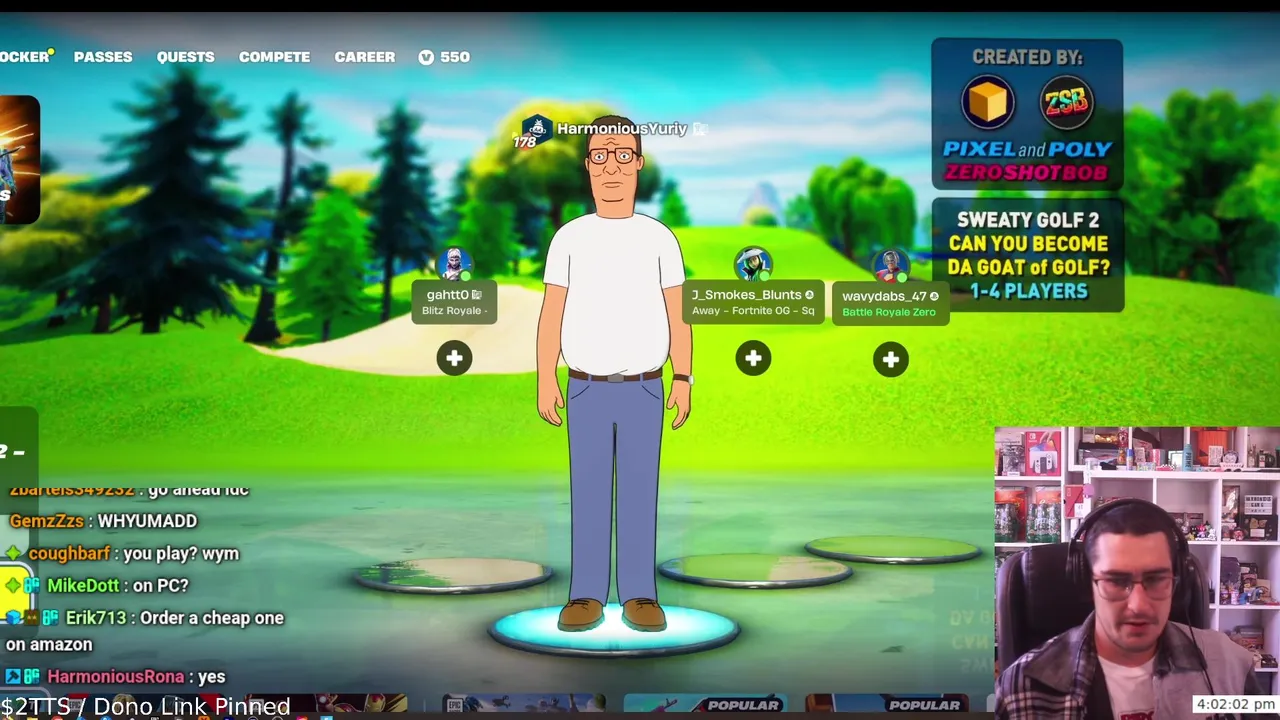Click the empty pad below gahtt0
Viewport: 1280px width, 720px height.
pos(452,574)
